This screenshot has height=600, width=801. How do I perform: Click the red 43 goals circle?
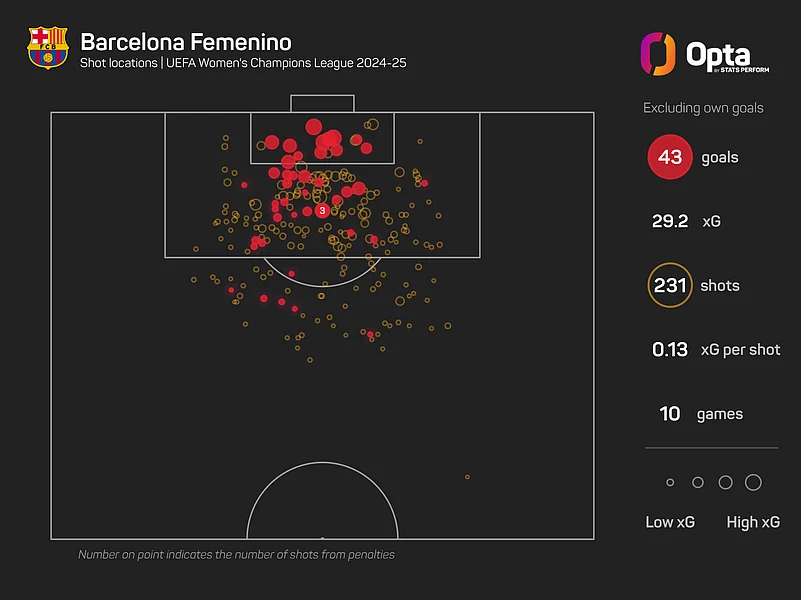coord(670,158)
